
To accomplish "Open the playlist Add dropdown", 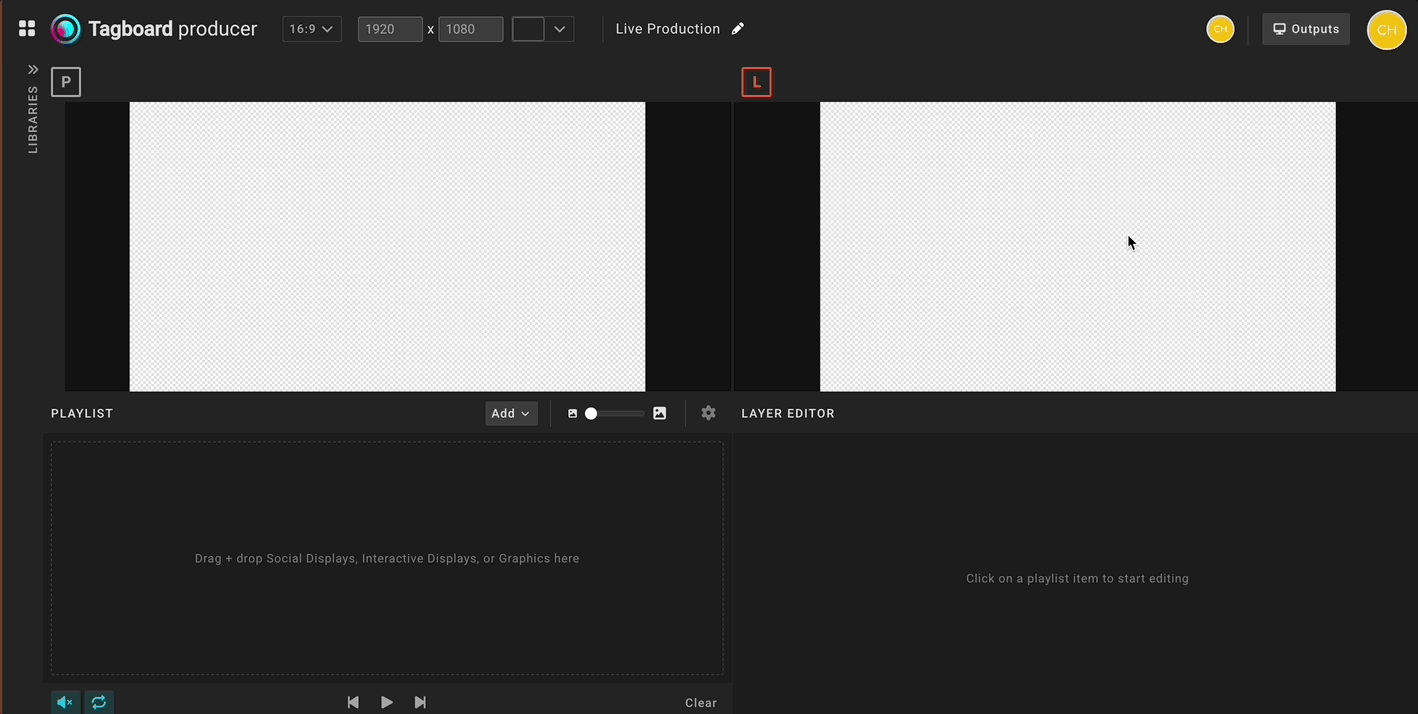I will pyautogui.click(x=511, y=413).
